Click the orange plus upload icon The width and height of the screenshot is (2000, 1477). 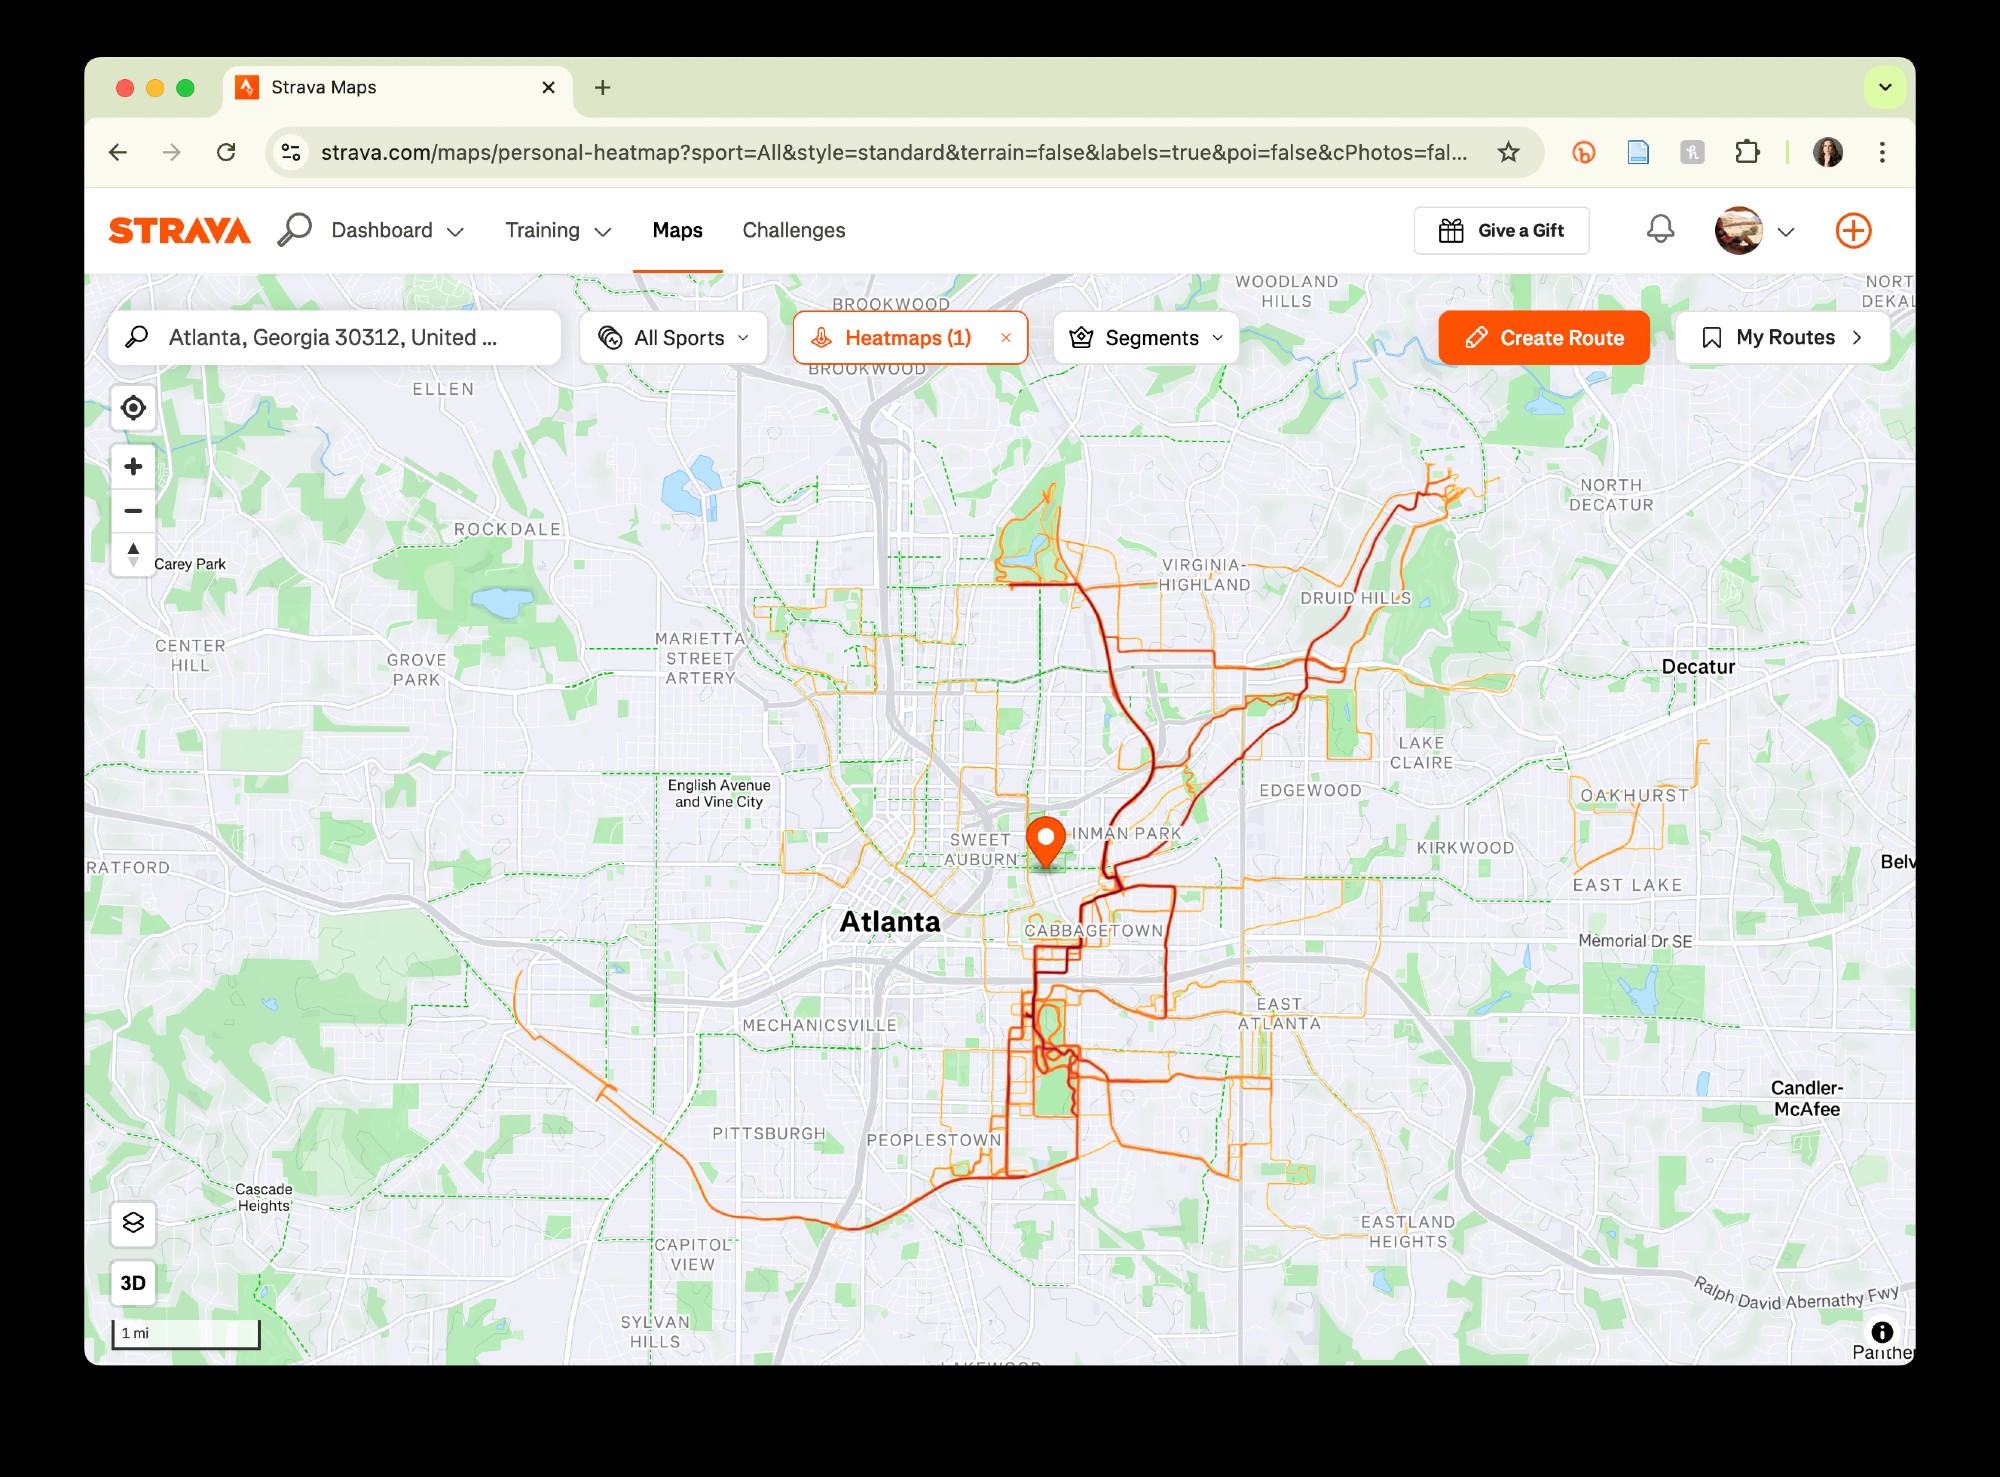1853,231
